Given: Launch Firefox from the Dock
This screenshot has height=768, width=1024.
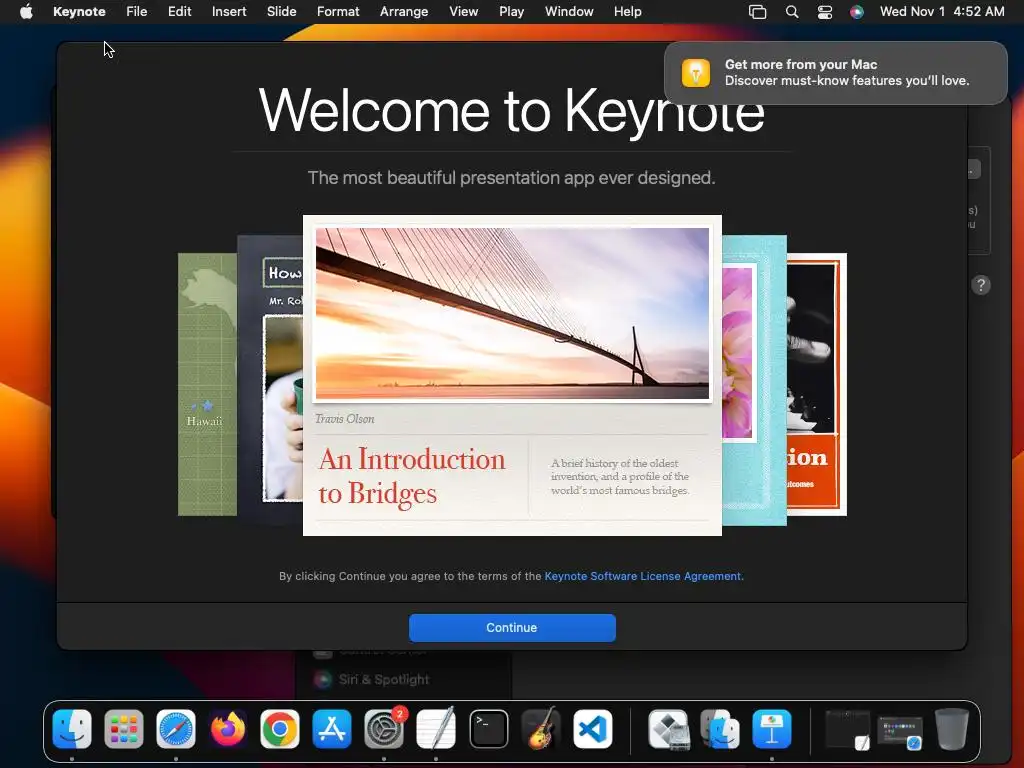Looking at the screenshot, I should pos(228,729).
